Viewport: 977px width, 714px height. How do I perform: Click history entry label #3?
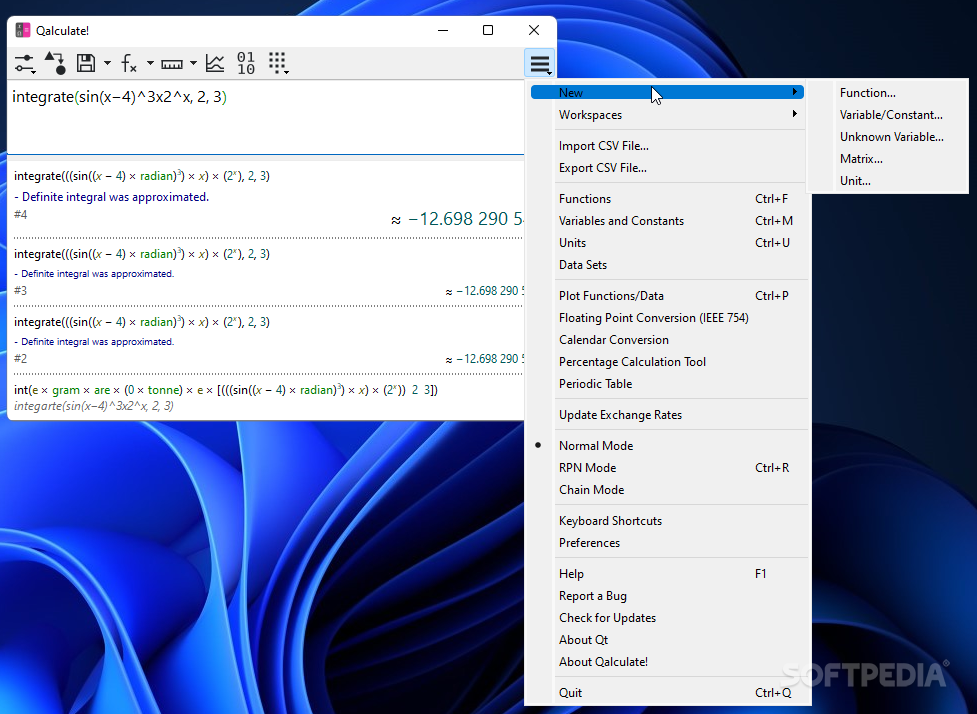pos(21,290)
